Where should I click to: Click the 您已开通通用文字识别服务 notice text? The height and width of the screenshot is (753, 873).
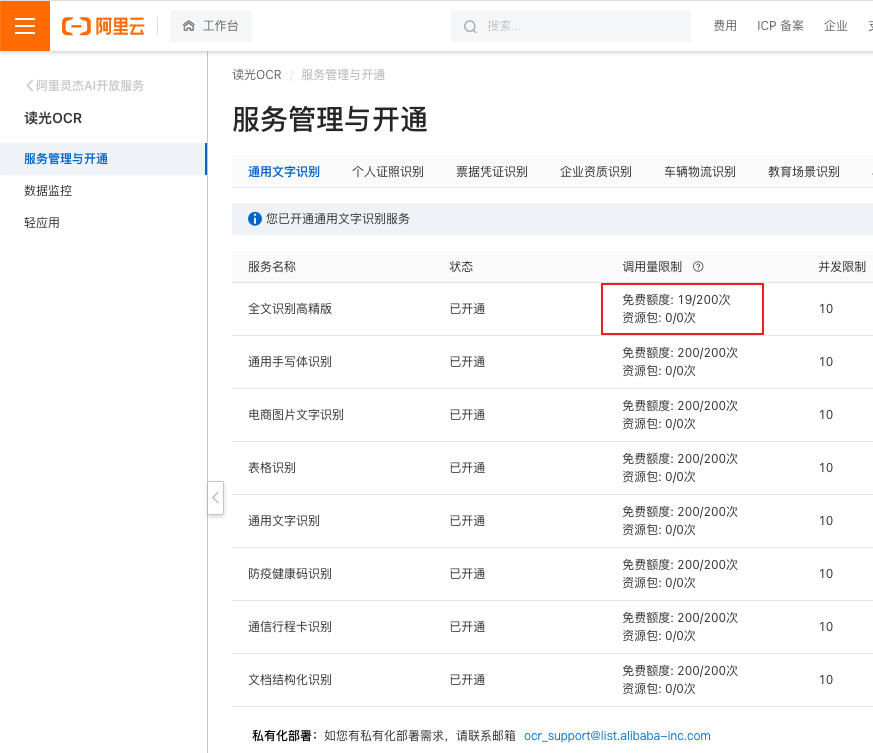click(337, 219)
